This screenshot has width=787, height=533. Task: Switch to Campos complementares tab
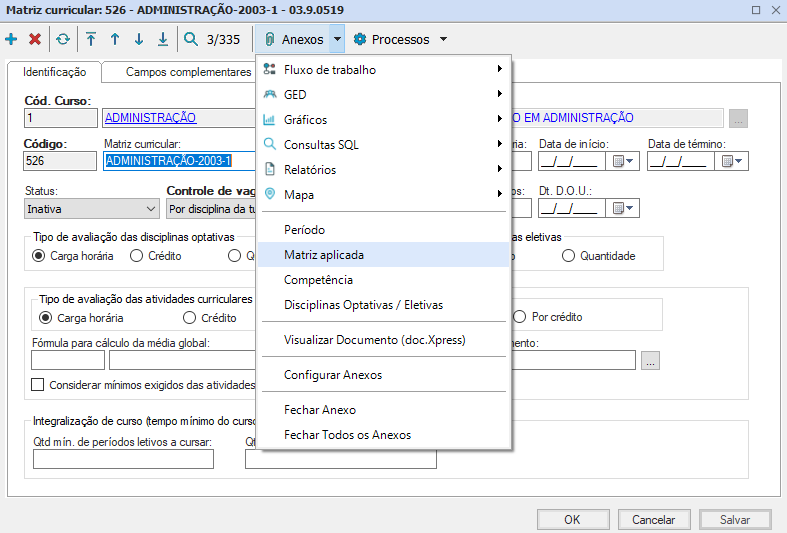[x=188, y=73]
